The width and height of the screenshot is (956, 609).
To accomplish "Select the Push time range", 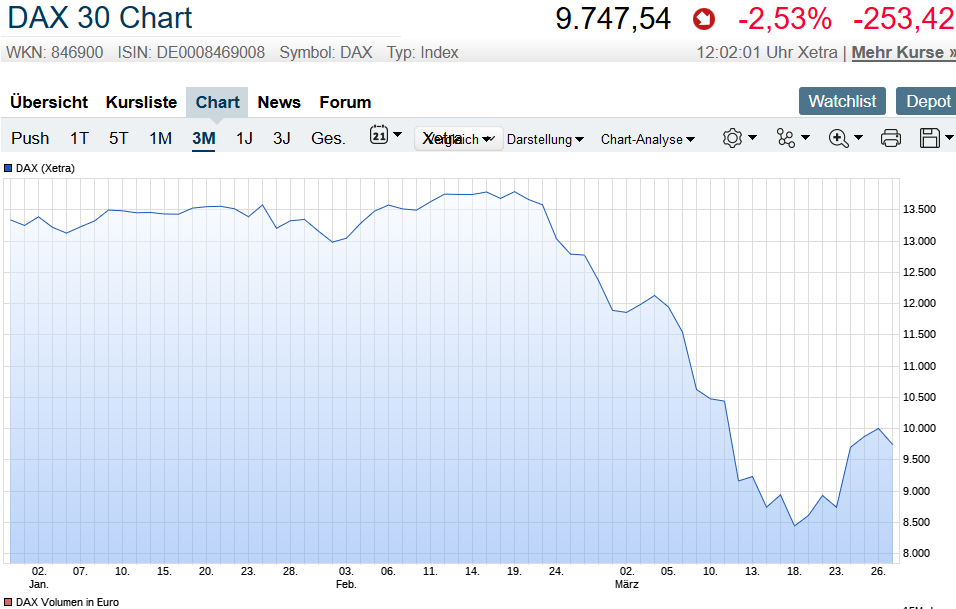I will [x=30, y=138].
